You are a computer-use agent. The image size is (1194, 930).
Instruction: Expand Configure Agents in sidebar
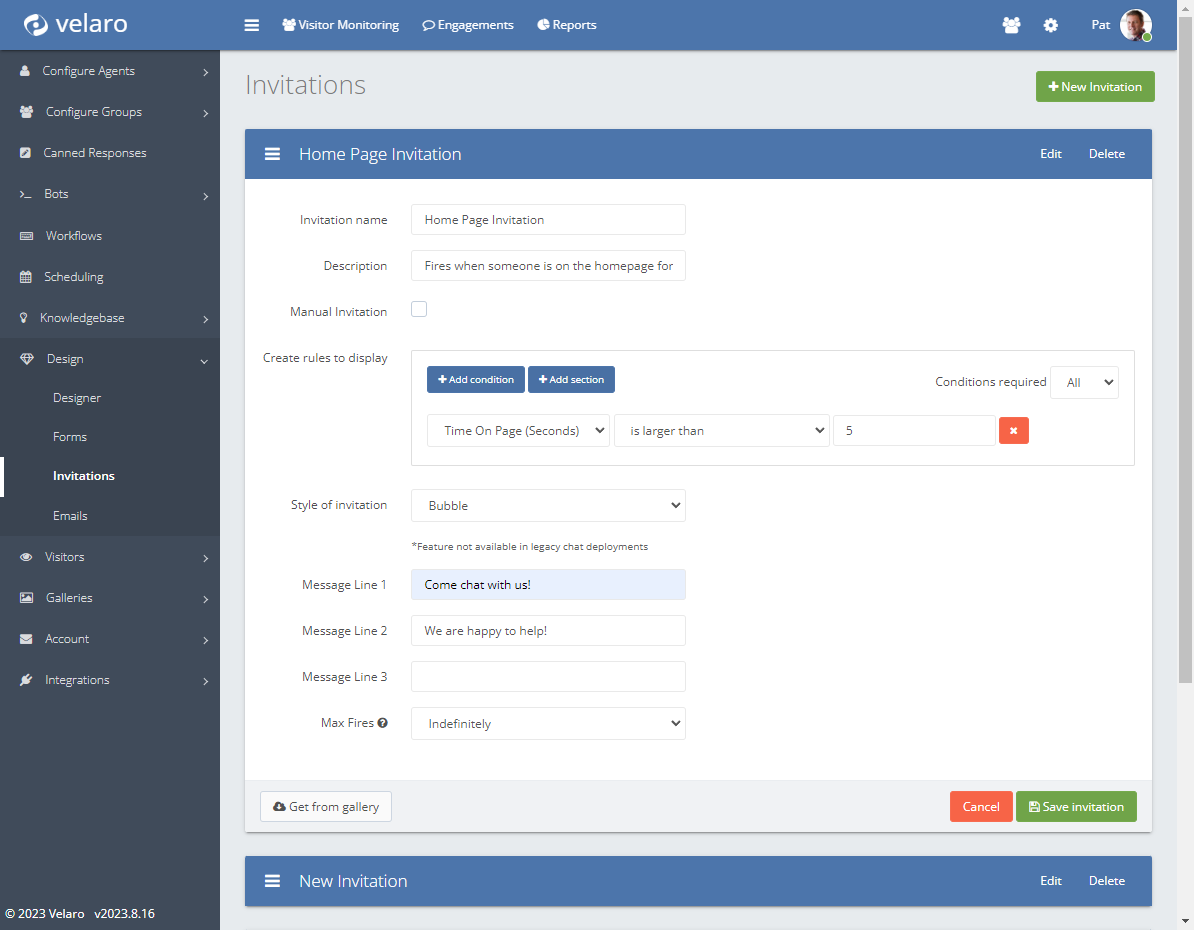point(110,71)
